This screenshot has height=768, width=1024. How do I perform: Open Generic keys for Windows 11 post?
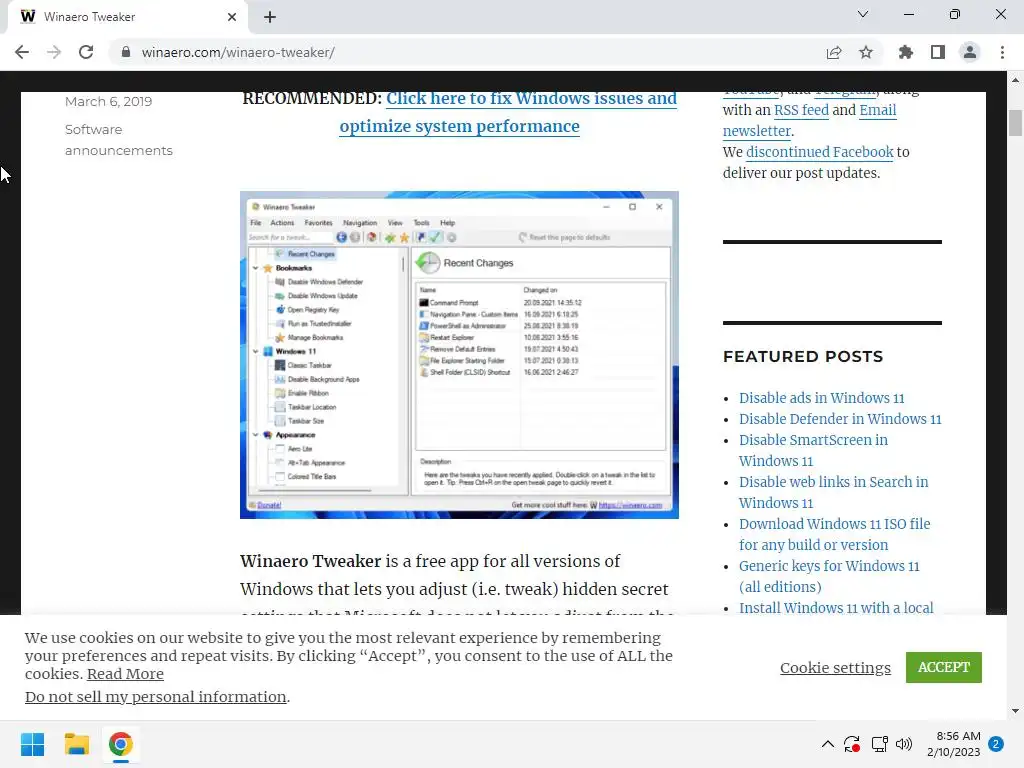click(x=829, y=576)
